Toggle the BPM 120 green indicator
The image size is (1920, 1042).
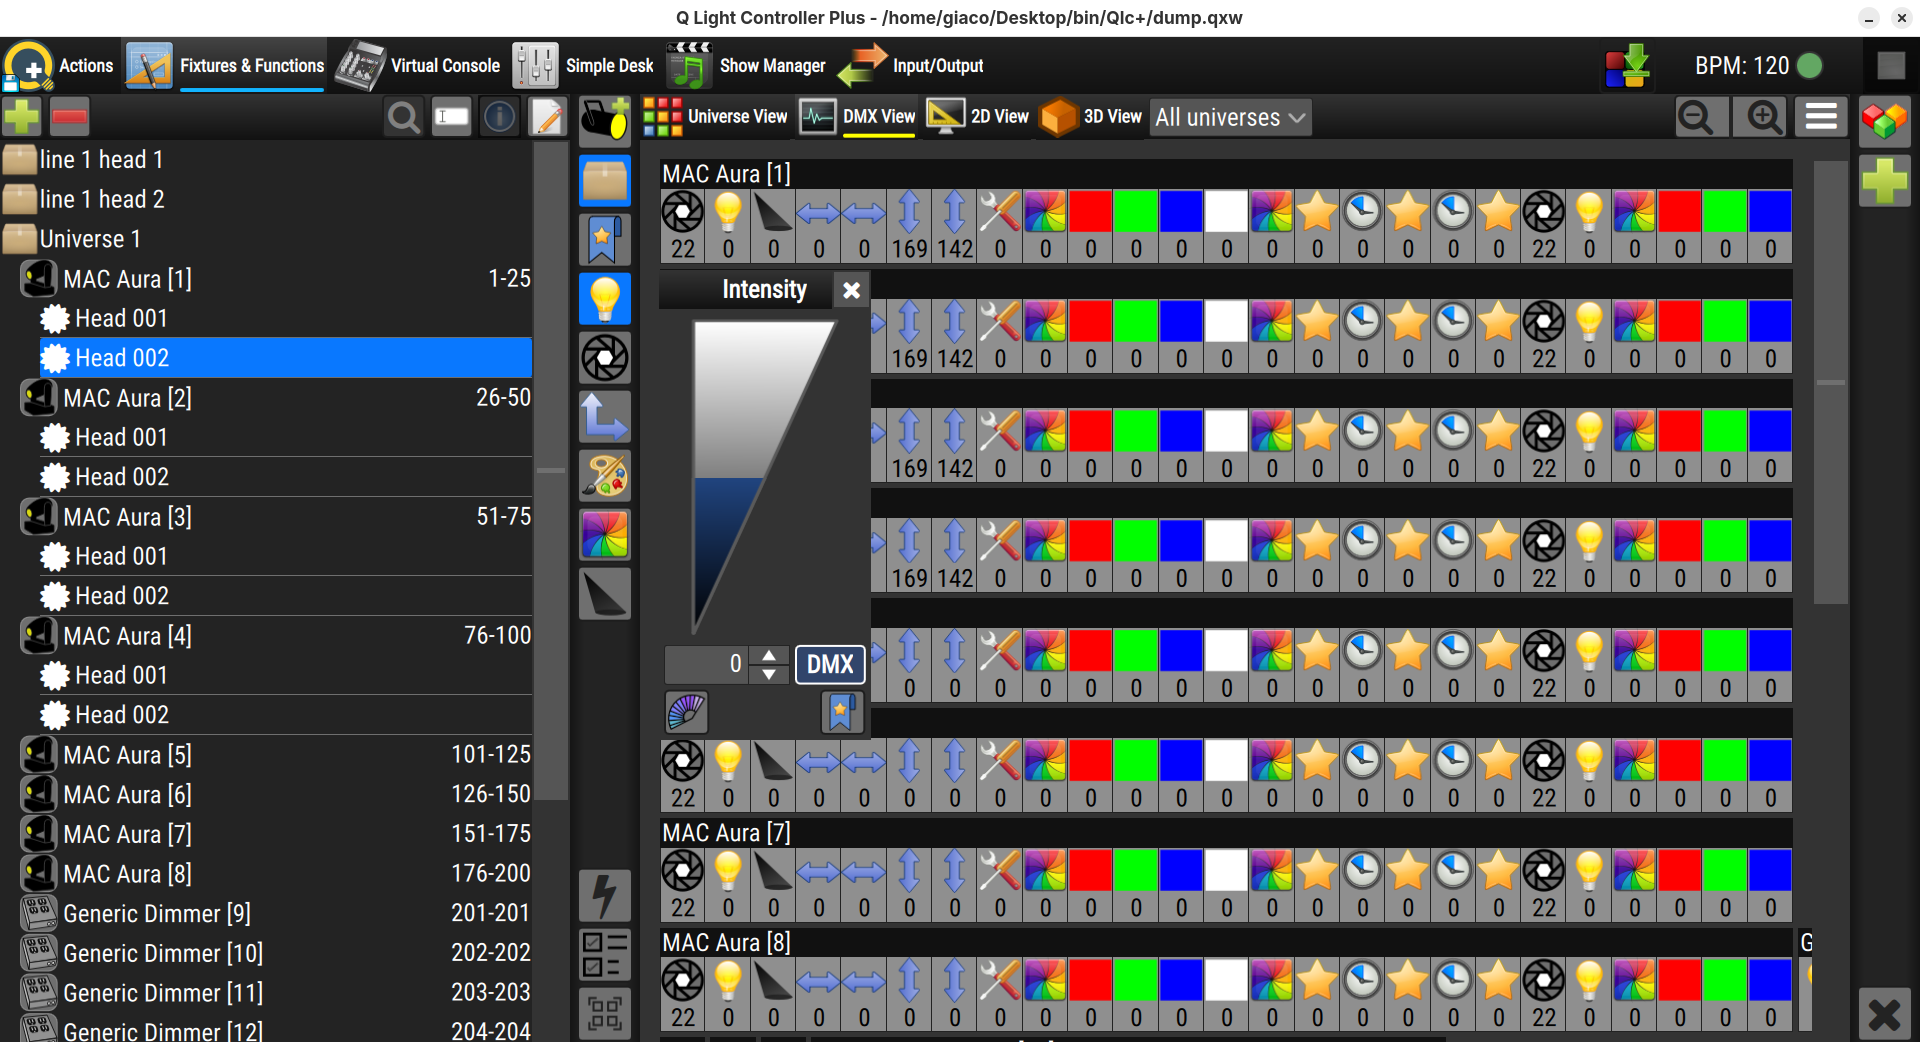coord(1810,66)
